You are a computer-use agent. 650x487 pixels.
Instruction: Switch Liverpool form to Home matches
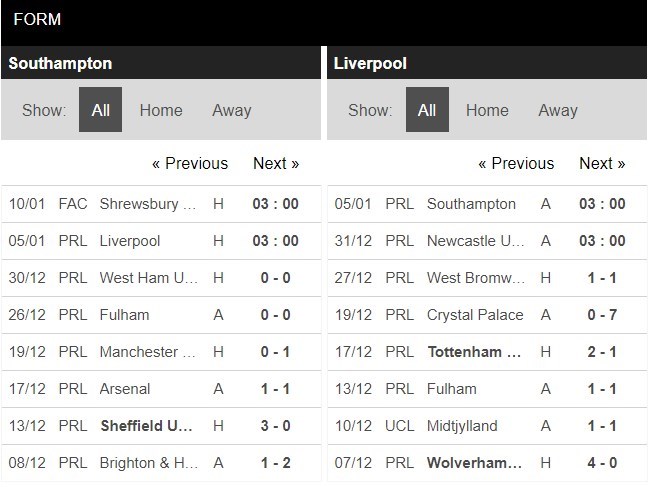pos(487,110)
